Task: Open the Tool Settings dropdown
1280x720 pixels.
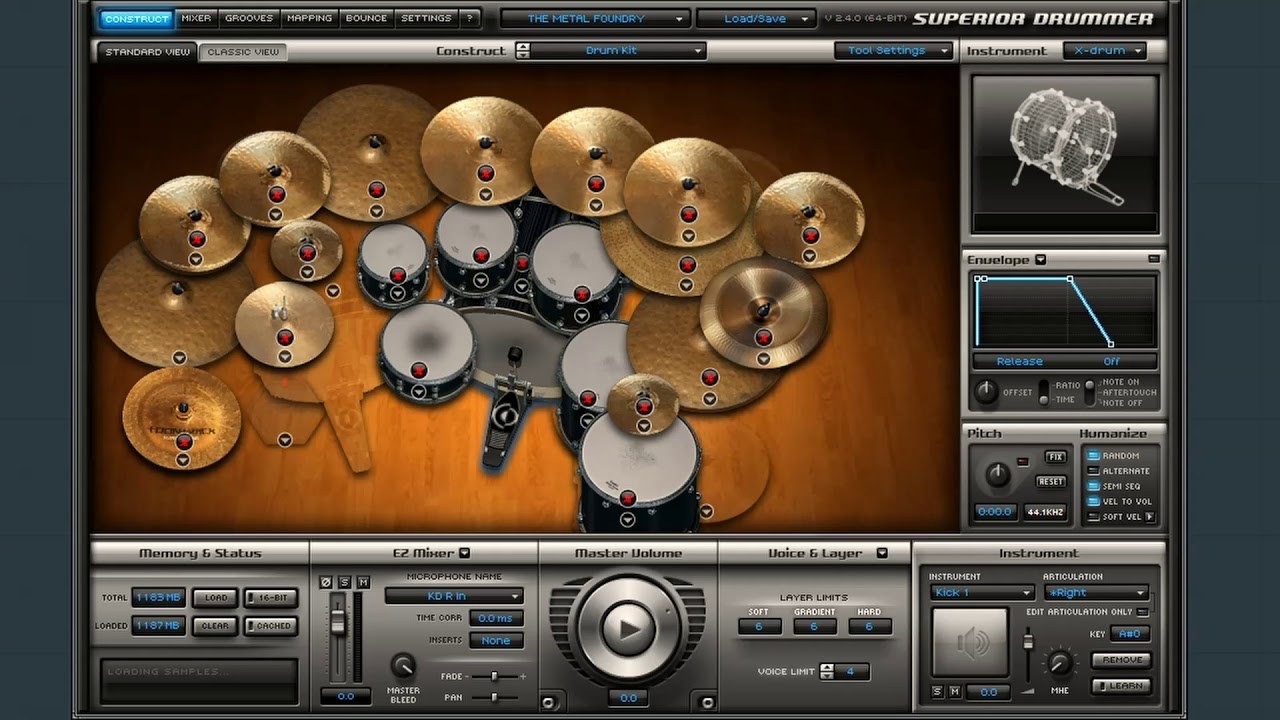Action: [894, 50]
